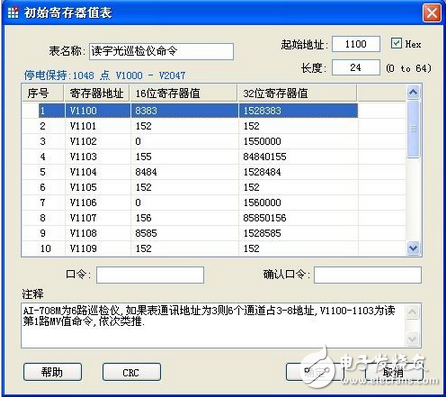447x397 pixels.
Task: Click 32-bit value 1528383 cell
Action: coord(298,111)
